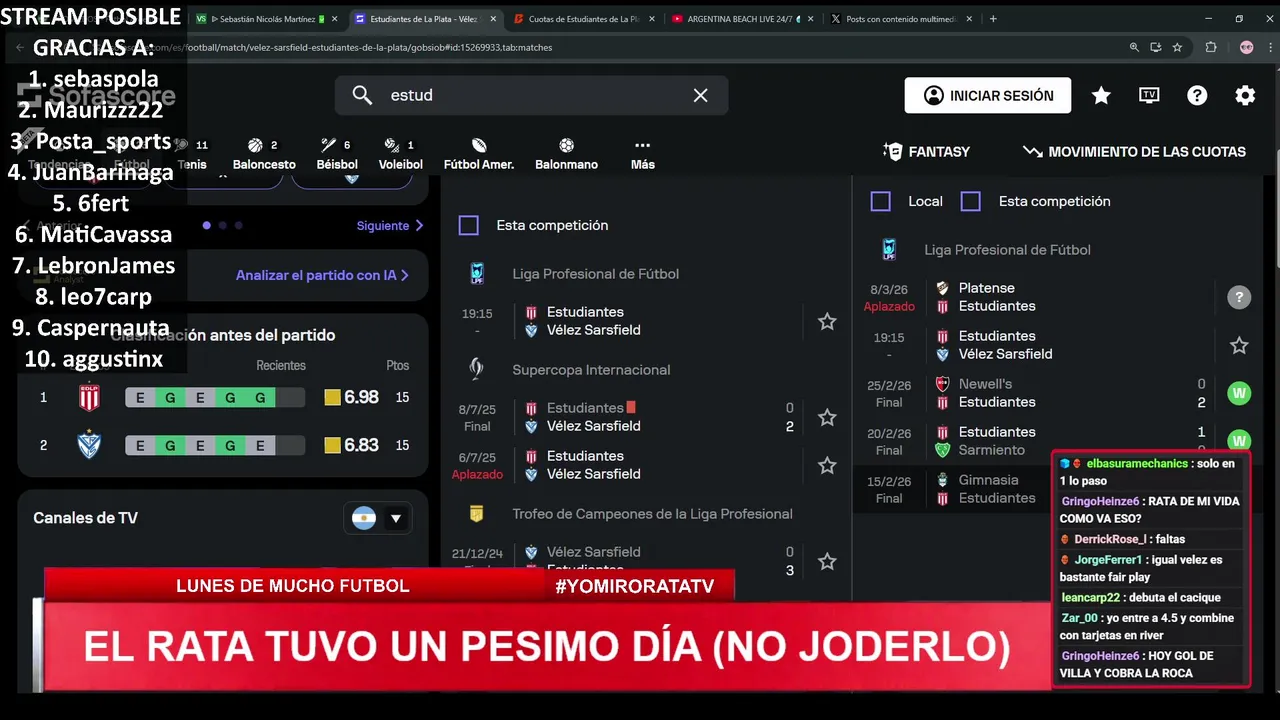Click Estudiantes crest in standings row 1
The width and height of the screenshot is (1280, 720).
click(x=90, y=397)
